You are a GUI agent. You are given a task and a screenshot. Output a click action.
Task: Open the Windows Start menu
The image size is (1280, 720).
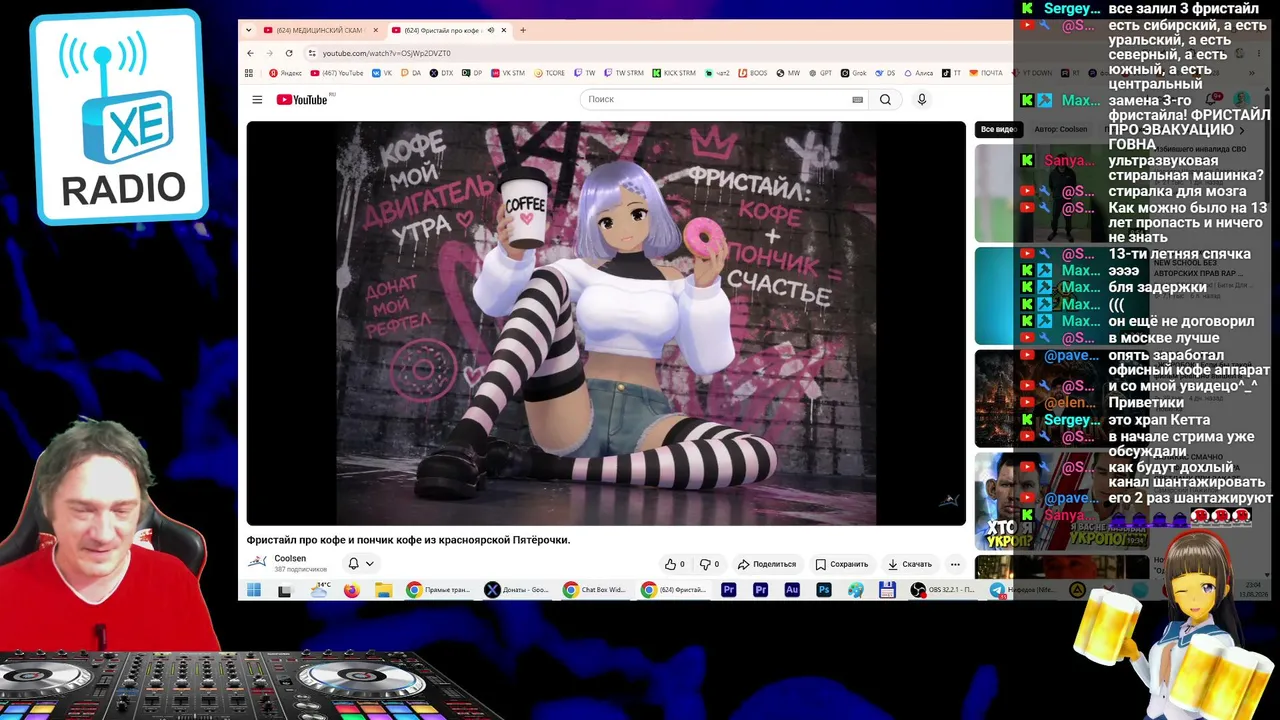[254, 590]
